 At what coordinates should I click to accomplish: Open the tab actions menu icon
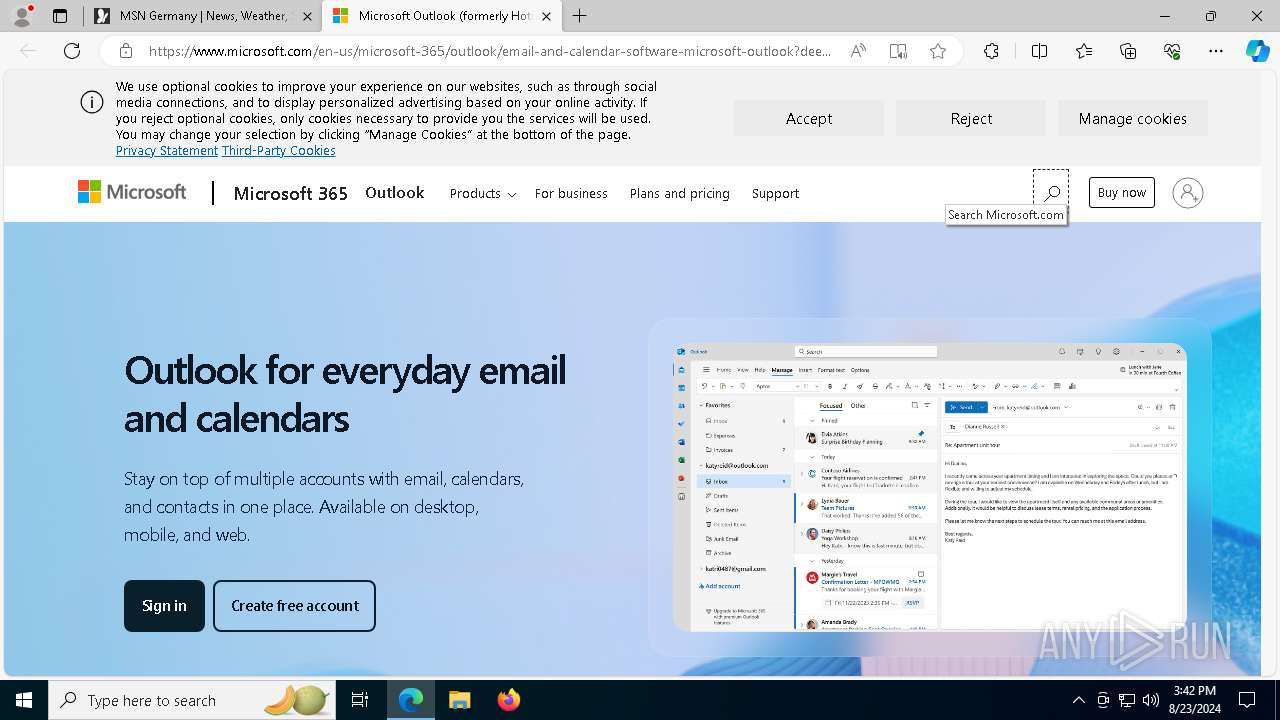tap(60, 16)
